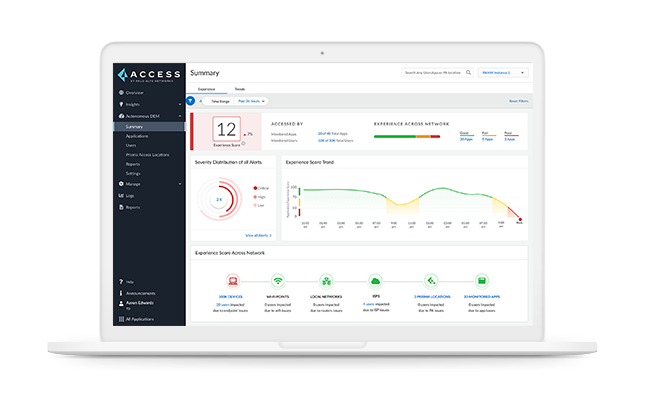
Task: Click the users impacted link under ISPs
Action: [369, 304]
